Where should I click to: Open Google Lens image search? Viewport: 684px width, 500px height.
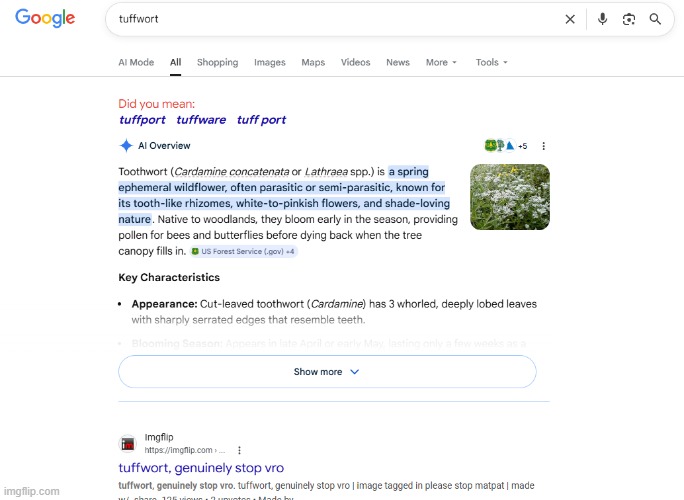click(x=629, y=19)
